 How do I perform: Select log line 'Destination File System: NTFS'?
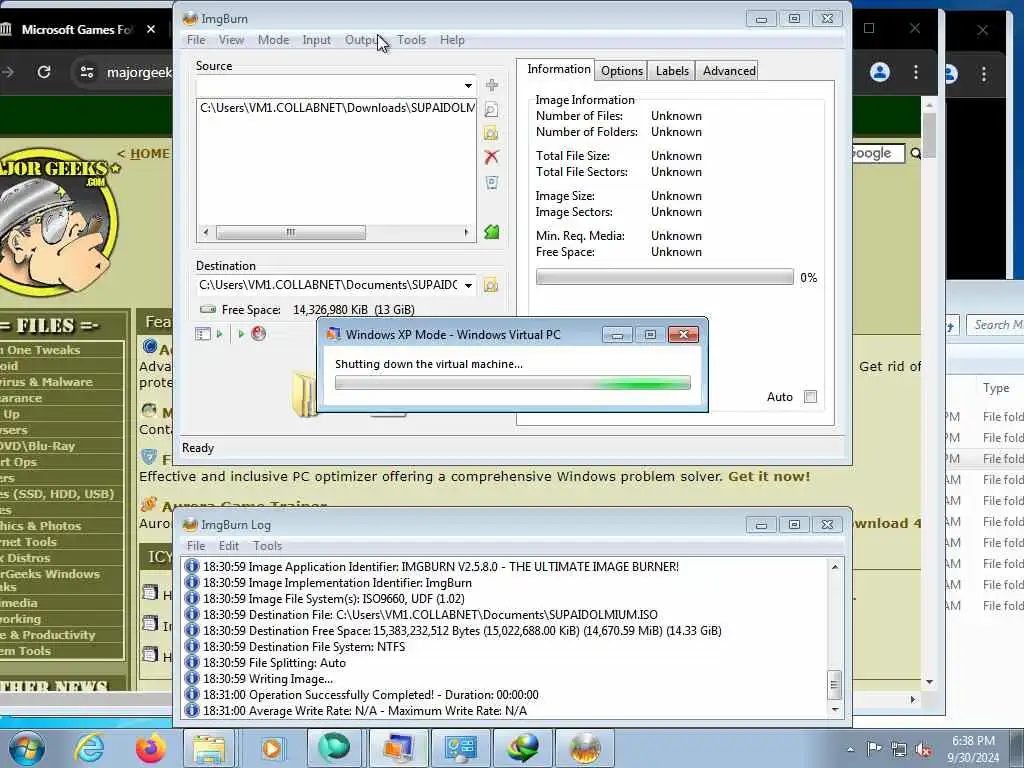coord(295,647)
